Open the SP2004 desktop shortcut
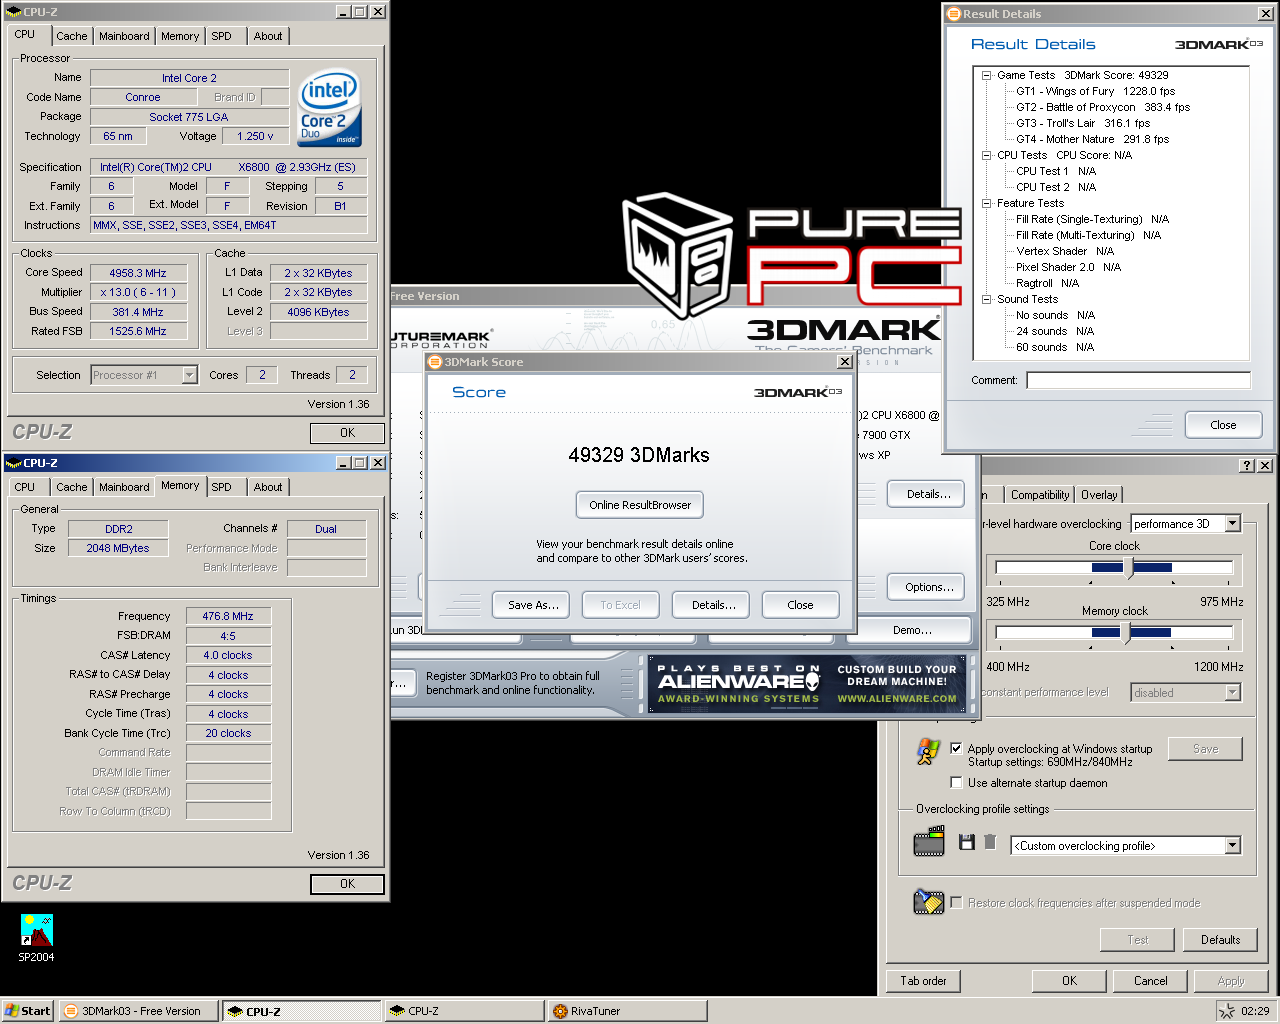This screenshot has width=1280, height=1024. [x=37, y=937]
